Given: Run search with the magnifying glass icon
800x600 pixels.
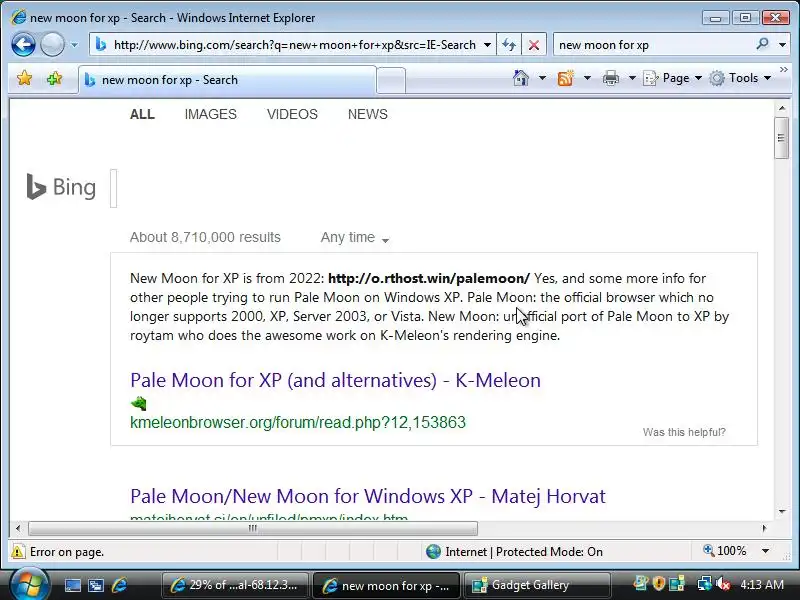Looking at the screenshot, I should pos(763,44).
